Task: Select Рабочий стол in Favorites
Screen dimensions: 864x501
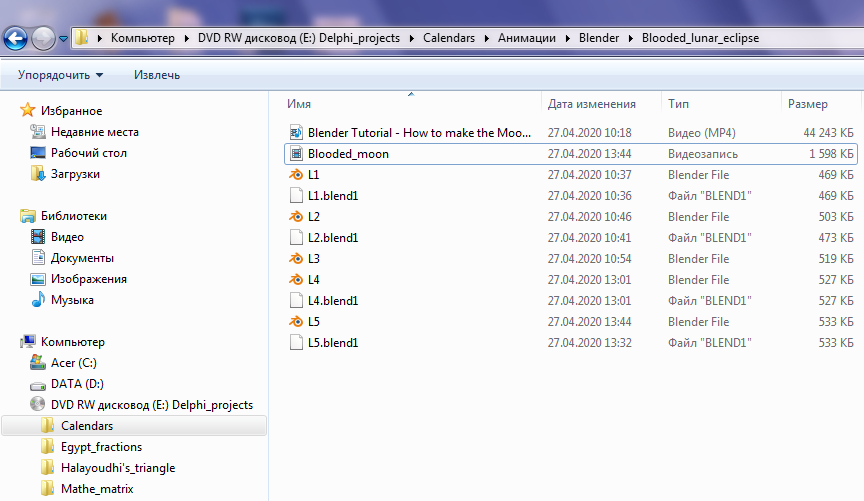Action: tap(89, 153)
